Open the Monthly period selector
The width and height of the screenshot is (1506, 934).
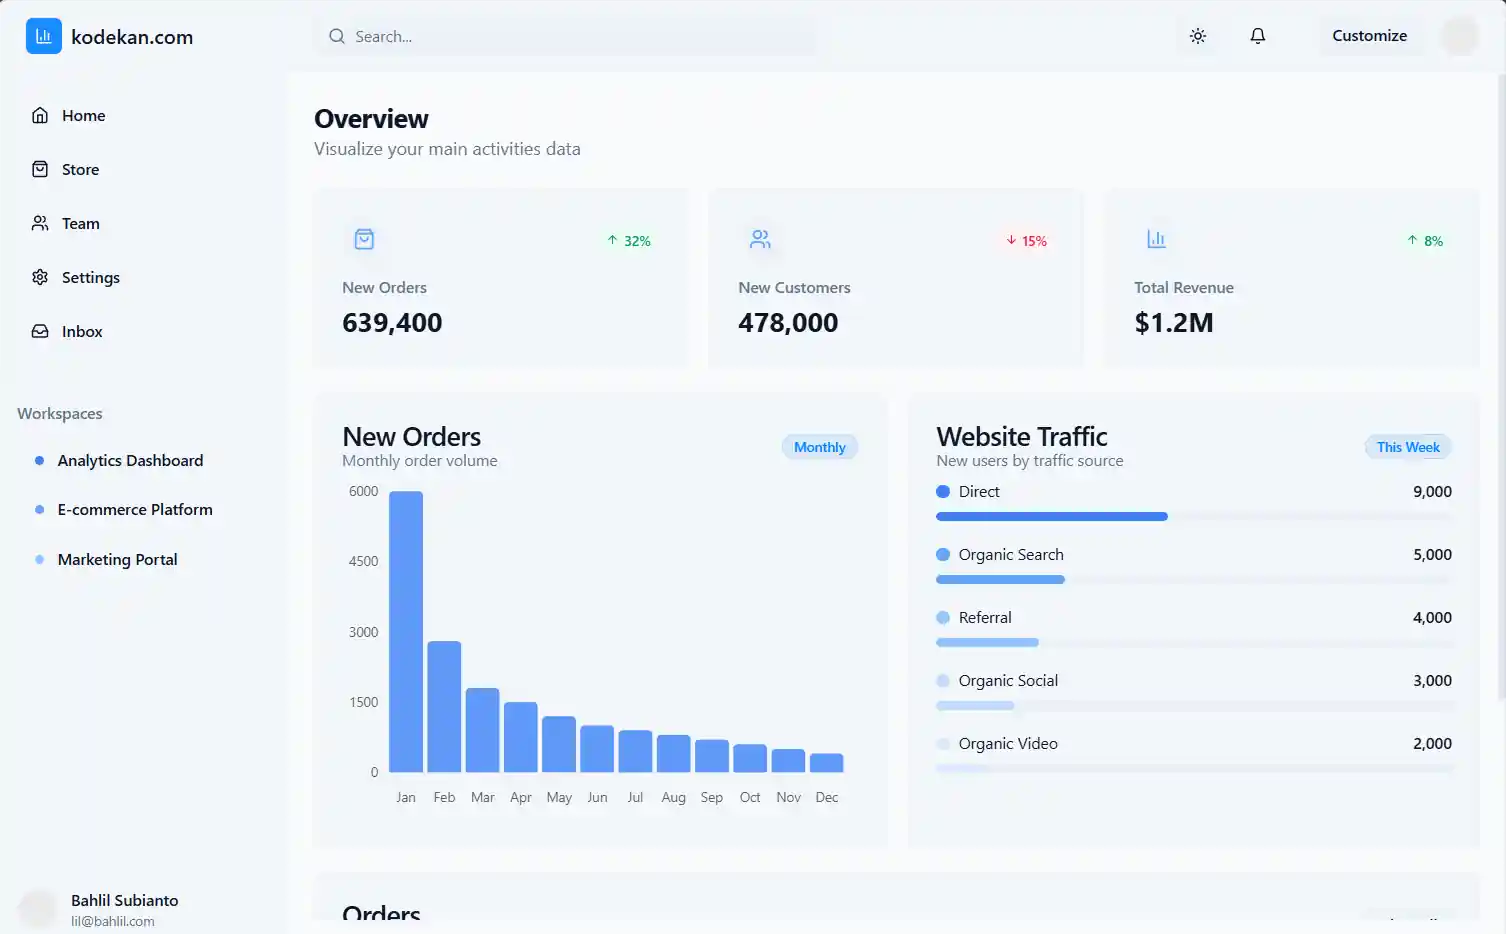click(819, 447)
